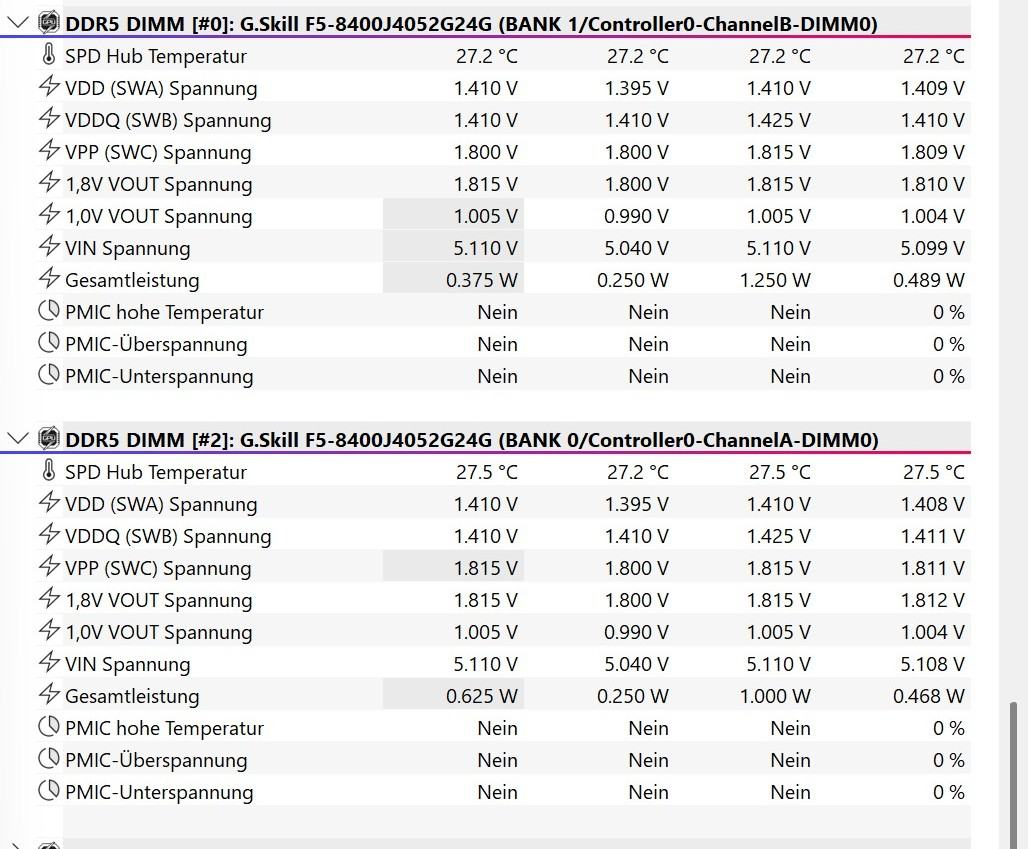Click the 0.625 W Gesamtleistung current value
The height and width of the screenshot is (849, 1028).
[x=481, y=696]
